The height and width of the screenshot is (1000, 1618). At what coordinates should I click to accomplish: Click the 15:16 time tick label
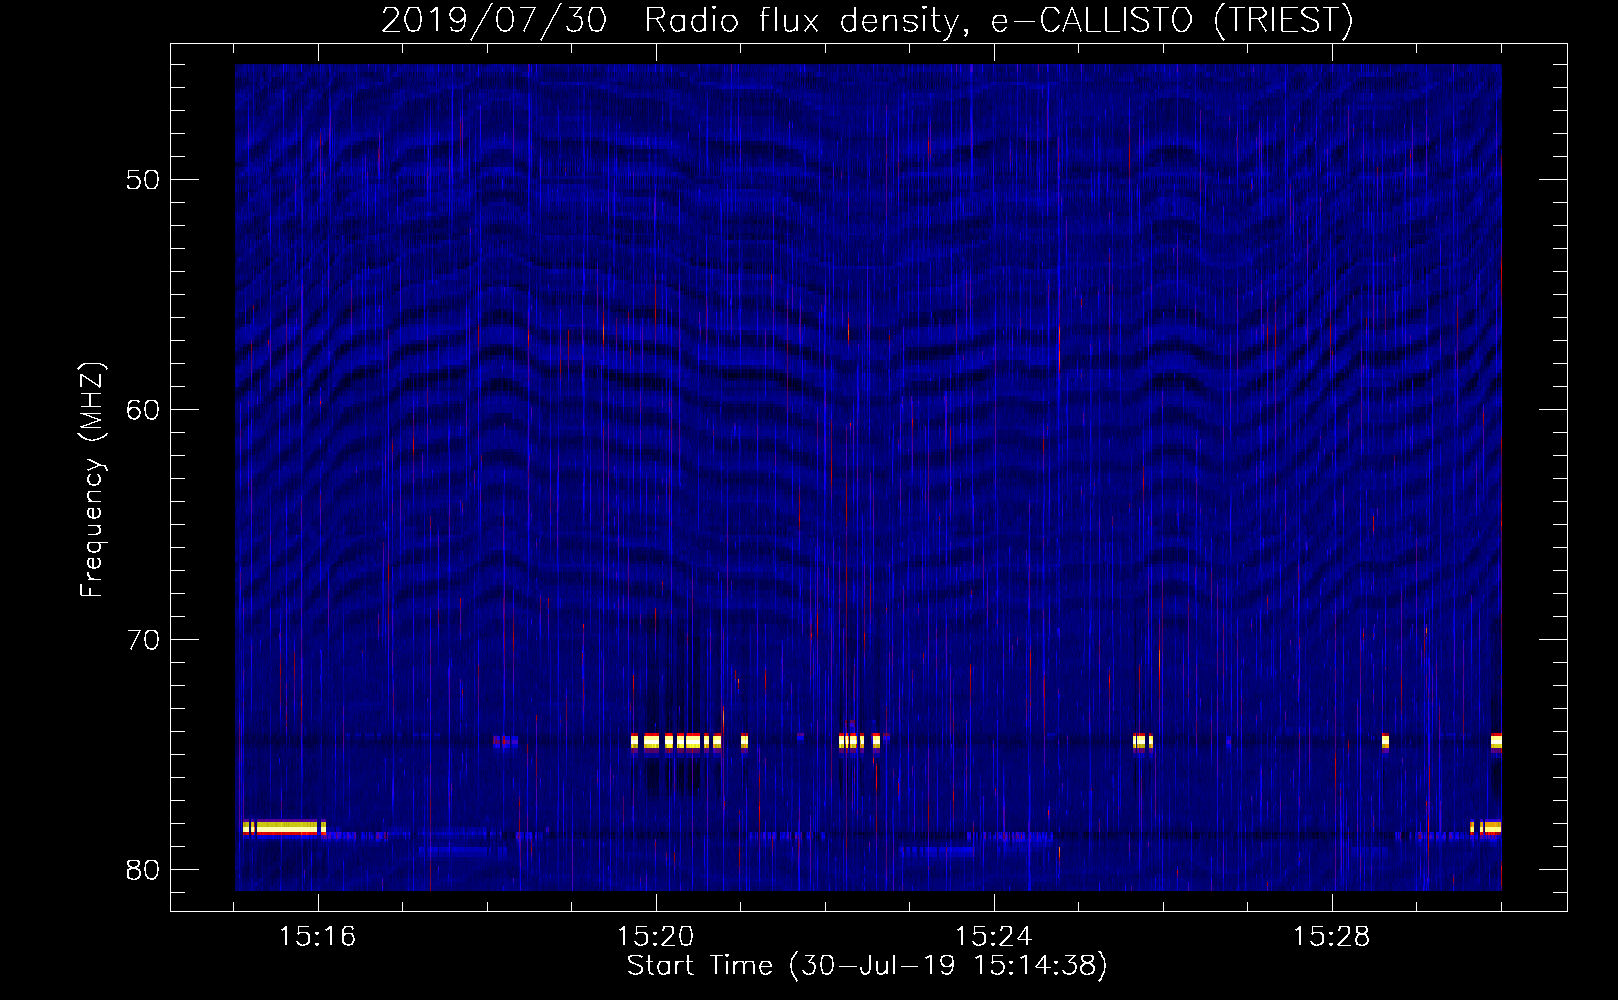318,937
